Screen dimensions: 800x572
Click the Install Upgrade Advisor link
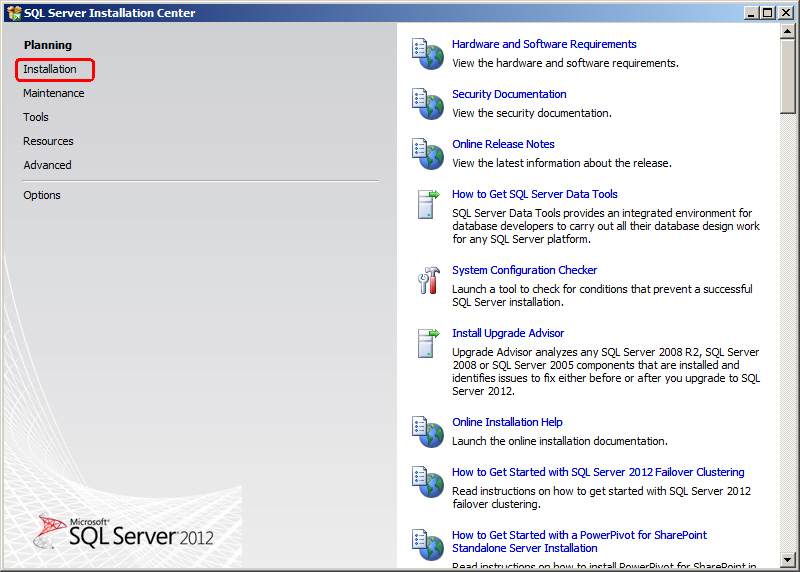pyautogui.click(x=508, y=333)
